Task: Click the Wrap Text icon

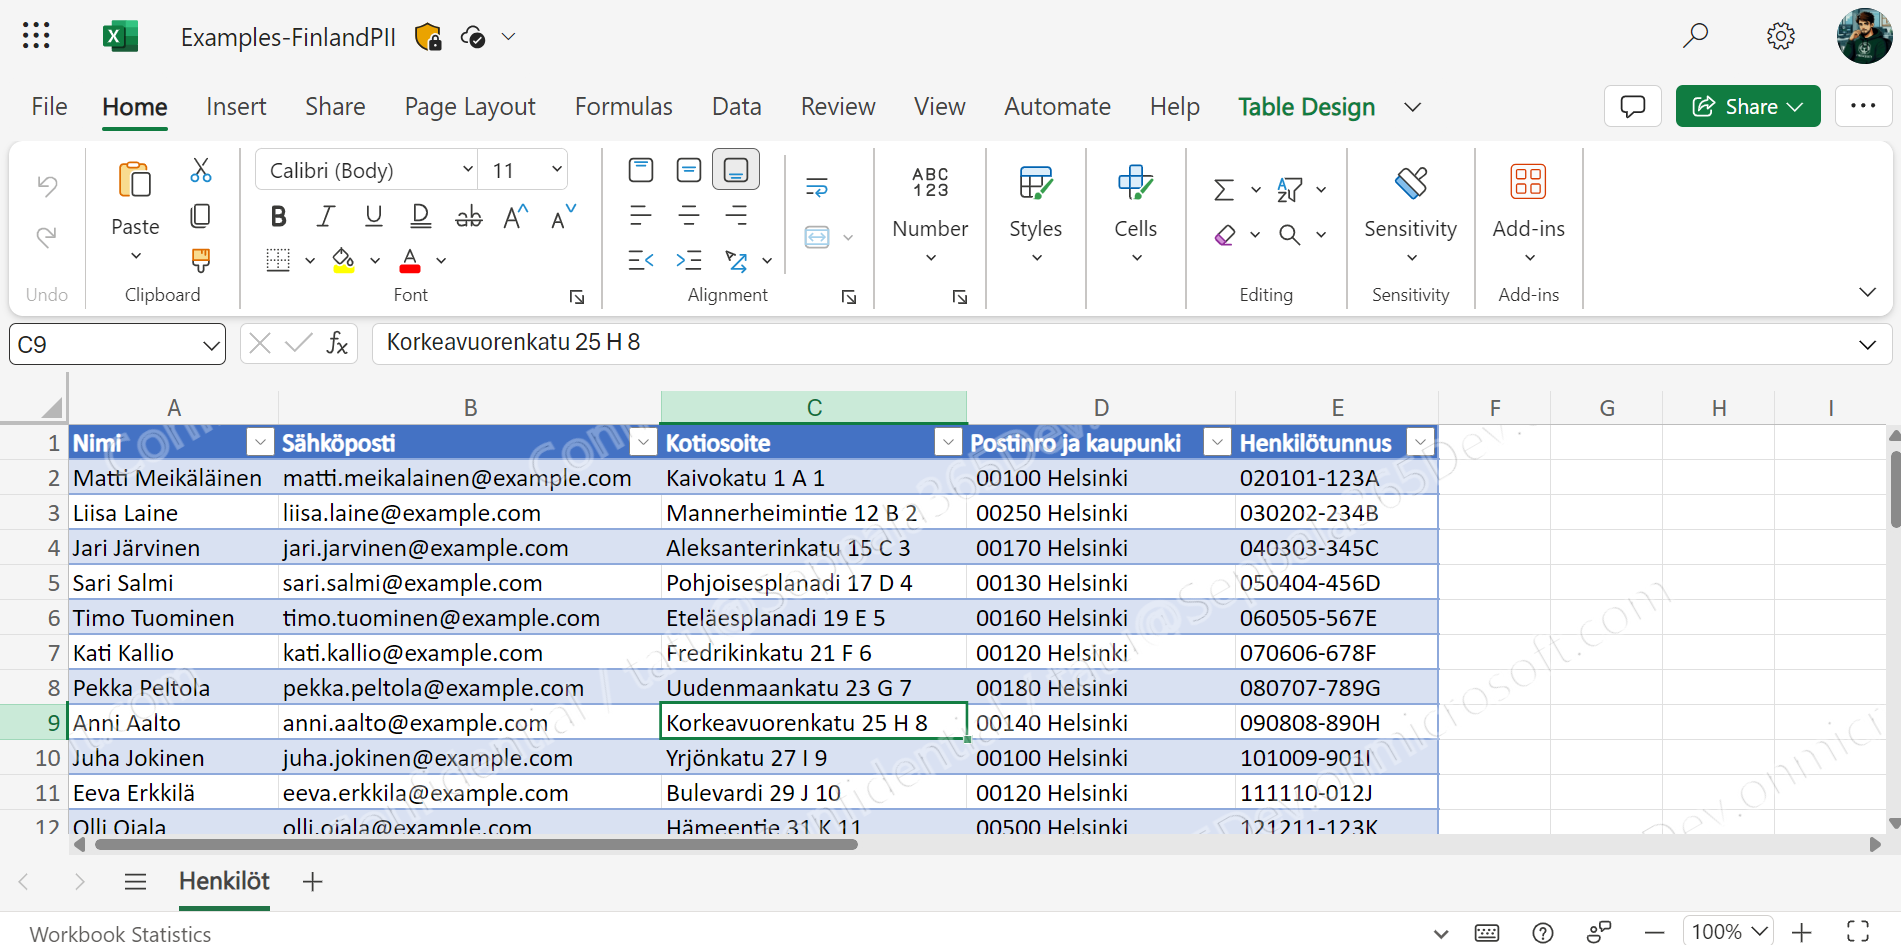Action: click(x=817, y=185)
